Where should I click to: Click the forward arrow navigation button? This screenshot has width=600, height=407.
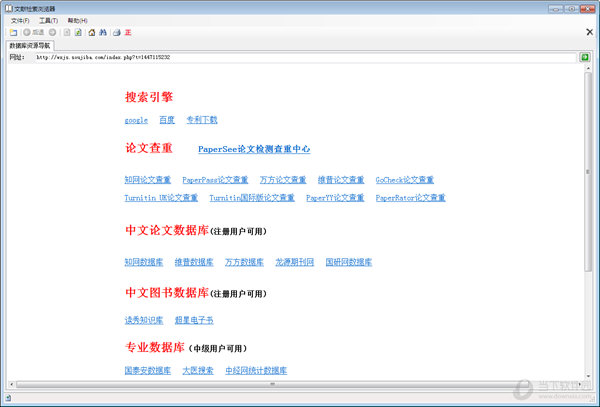pos(52,33)
